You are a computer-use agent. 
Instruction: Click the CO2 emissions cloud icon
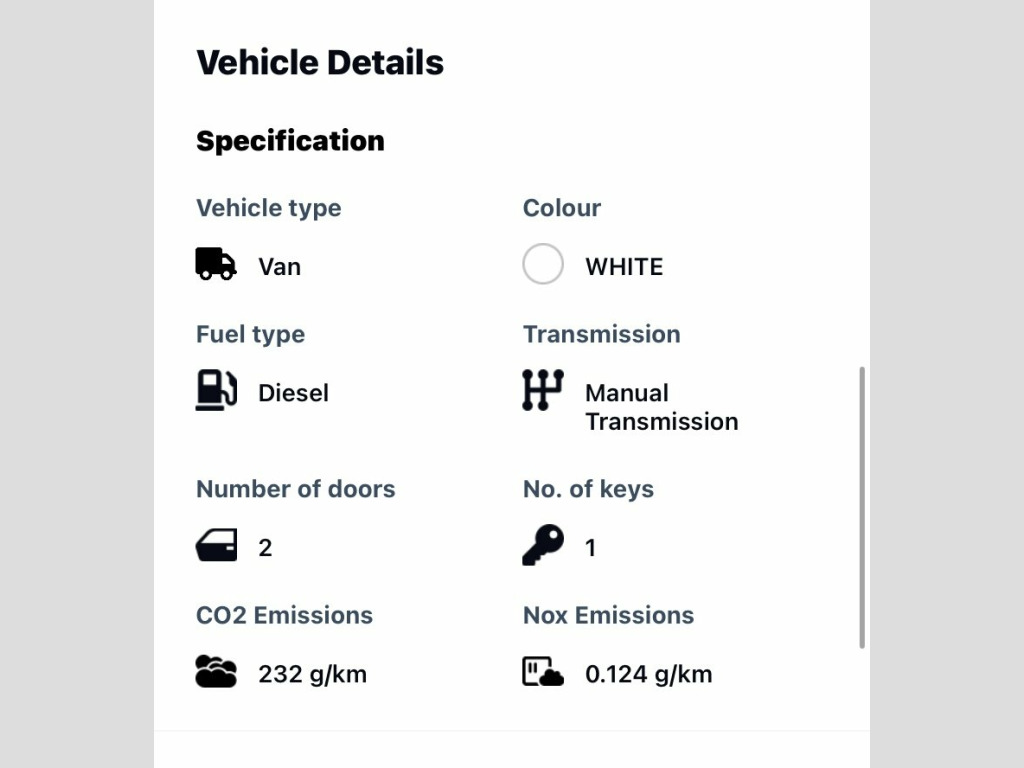tap(216, 671)
